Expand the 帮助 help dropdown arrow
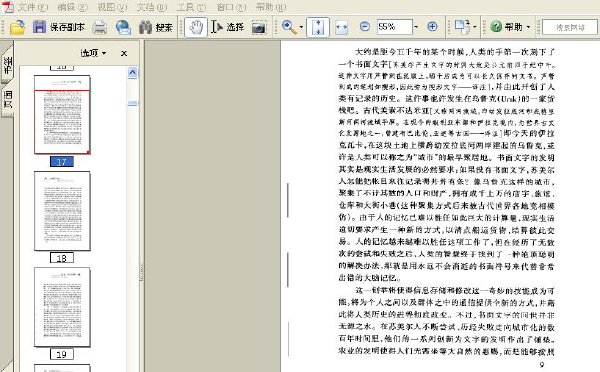600x372 pixels. coord(528,27)
